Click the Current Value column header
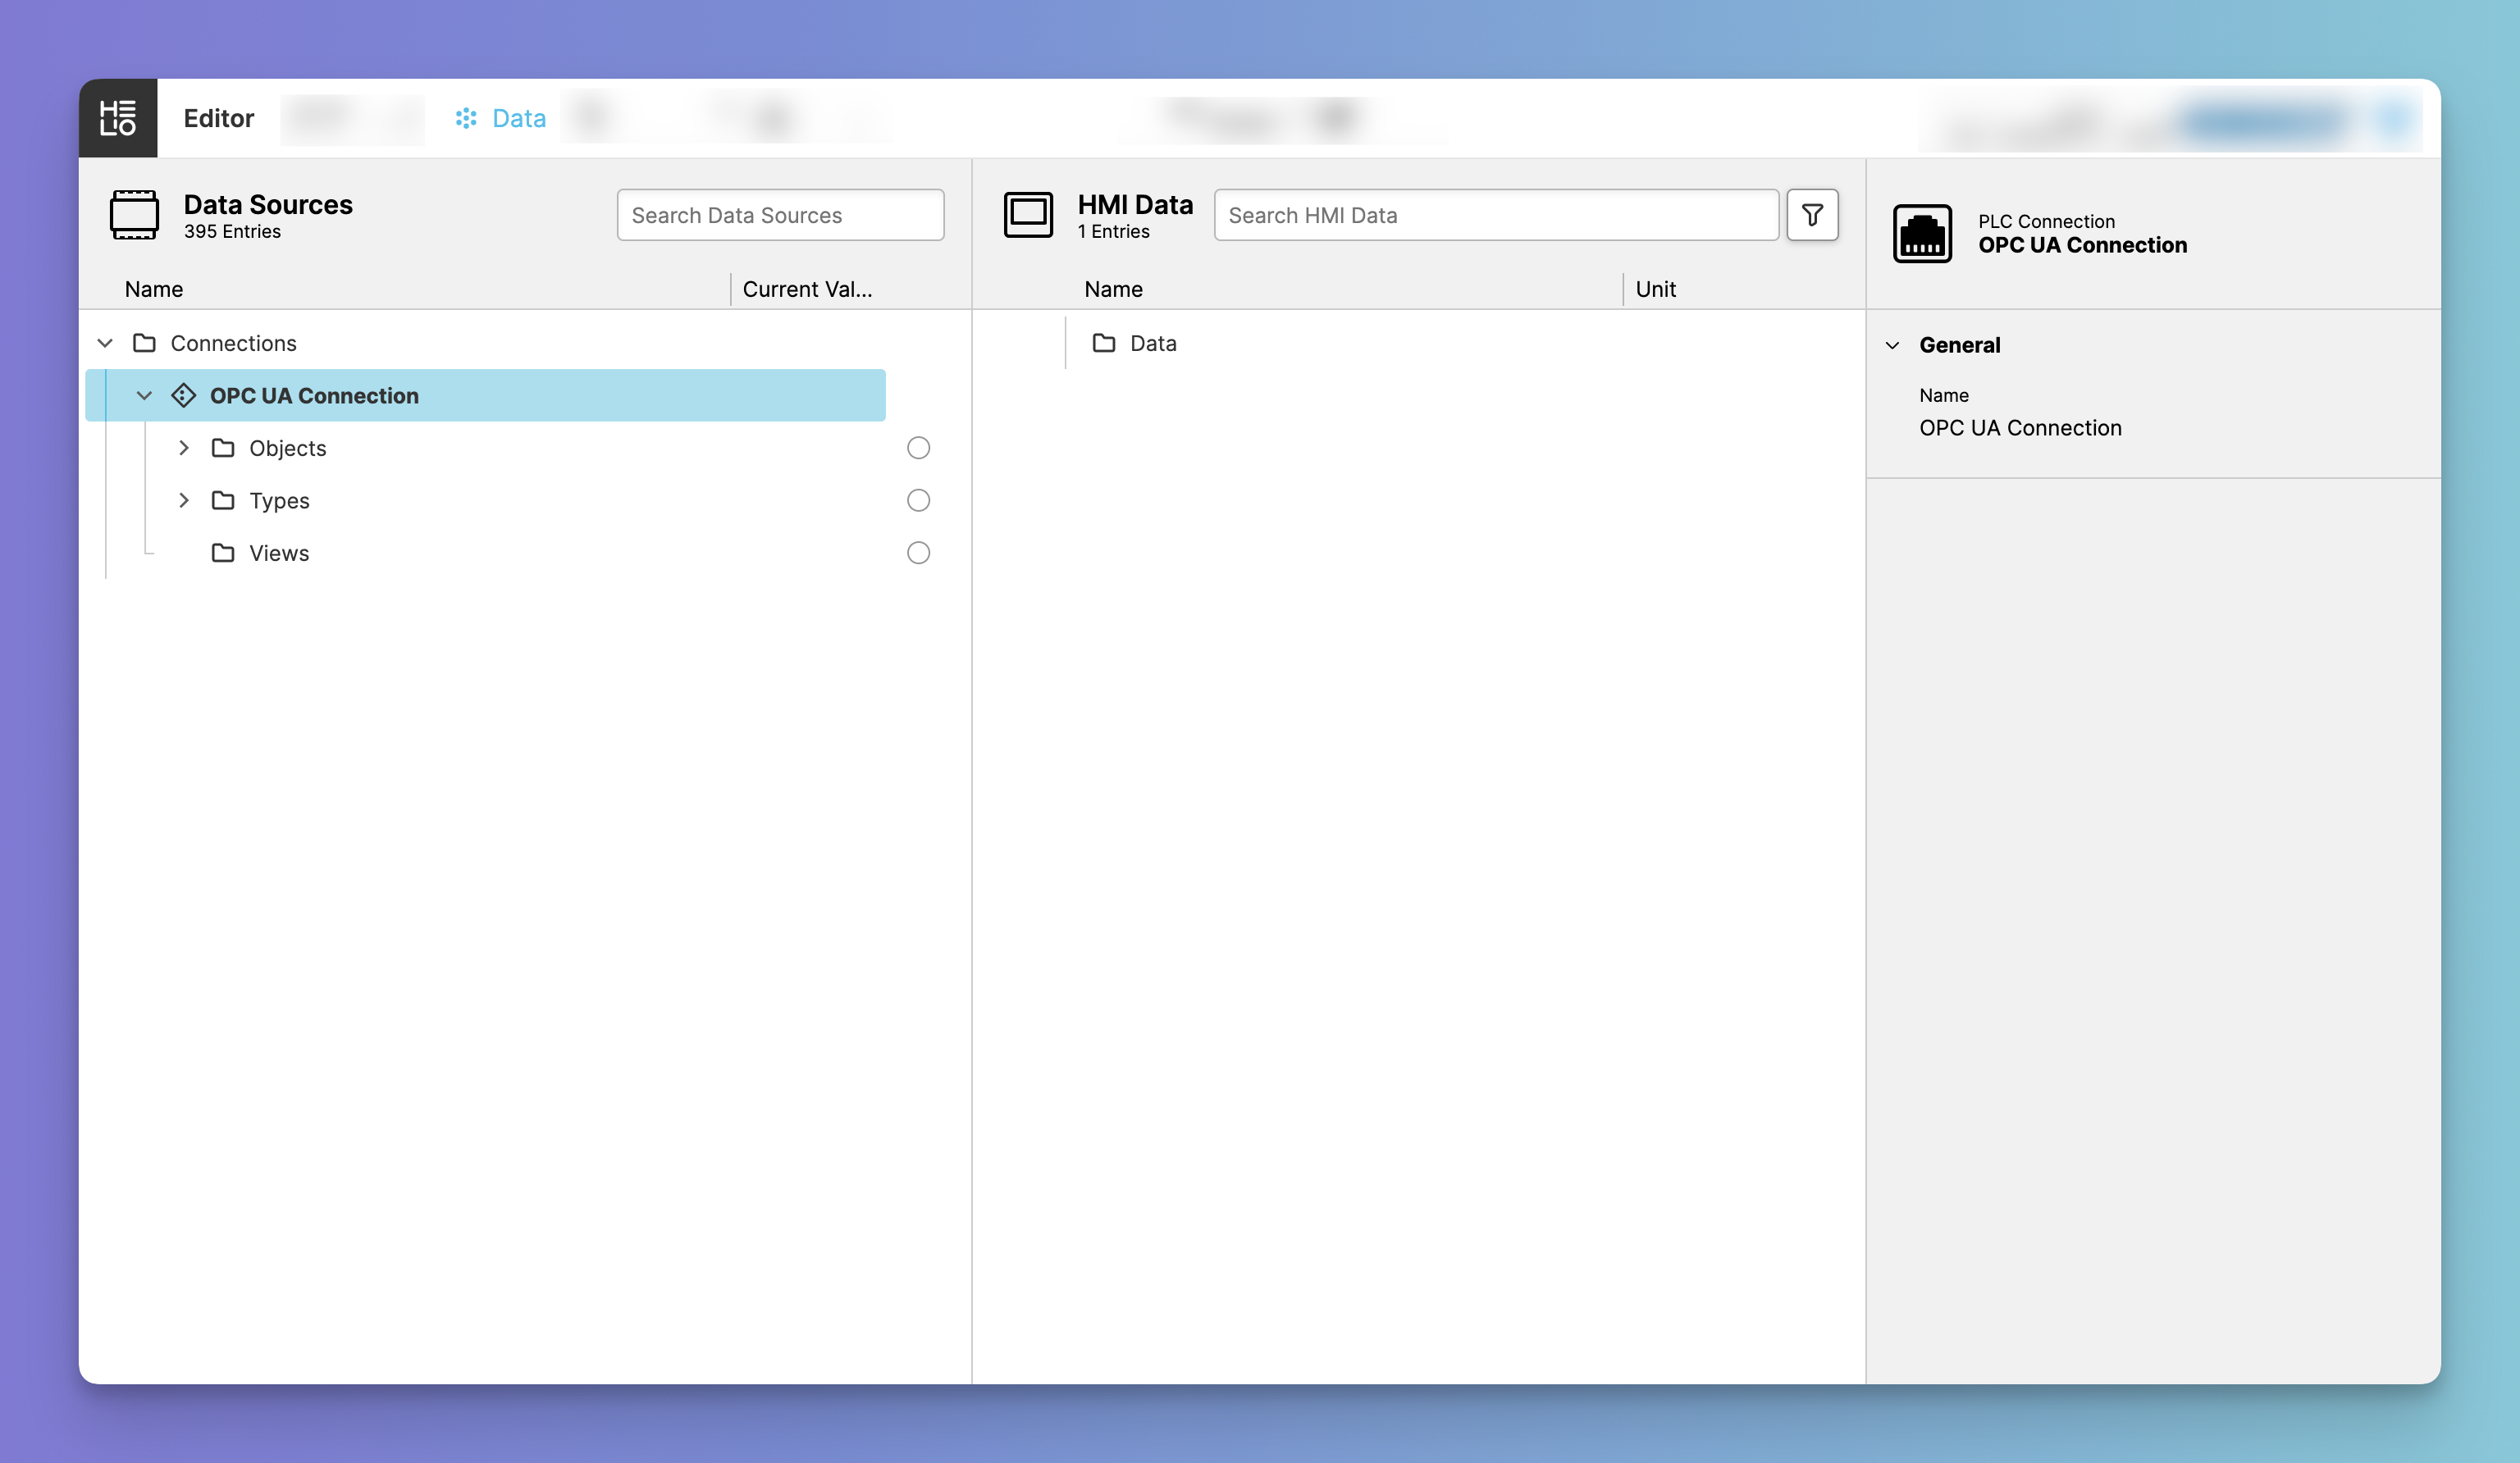Image resolution: width=2520 pixels, height=1463 pixels. (807, 289)
